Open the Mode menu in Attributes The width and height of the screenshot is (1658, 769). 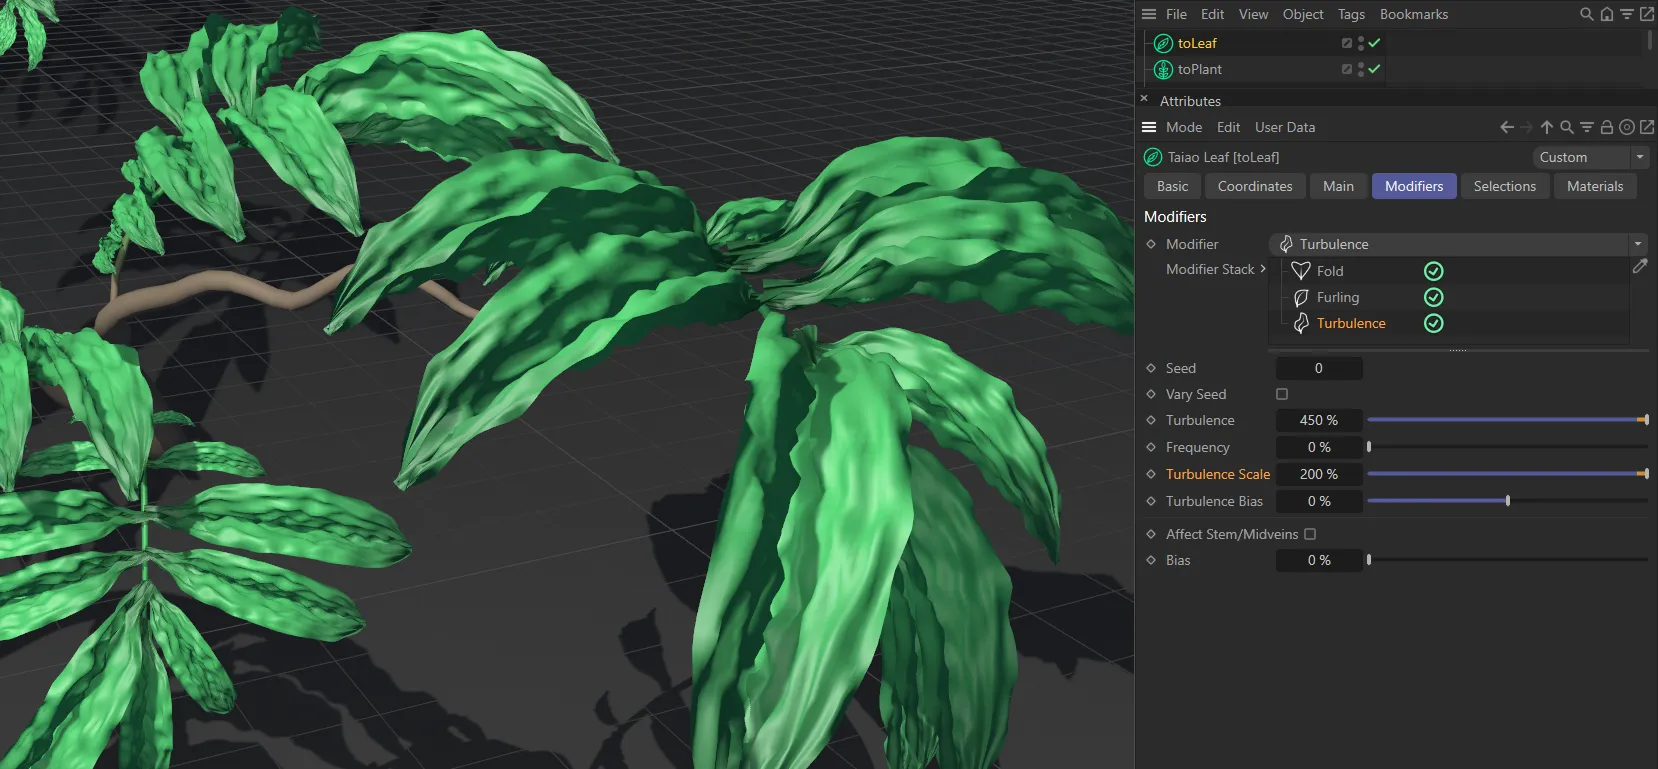(x=1184, y=127)
